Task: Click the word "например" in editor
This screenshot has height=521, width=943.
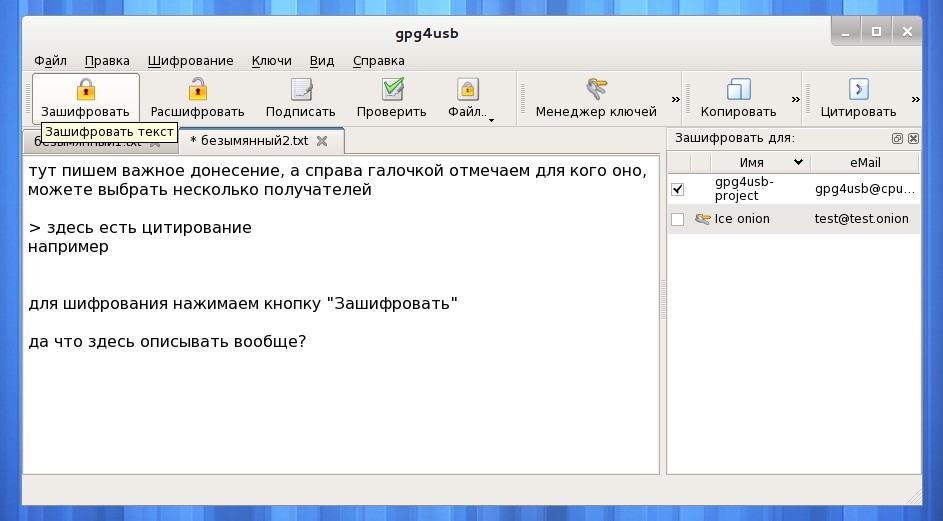Action: pos(68,247)
